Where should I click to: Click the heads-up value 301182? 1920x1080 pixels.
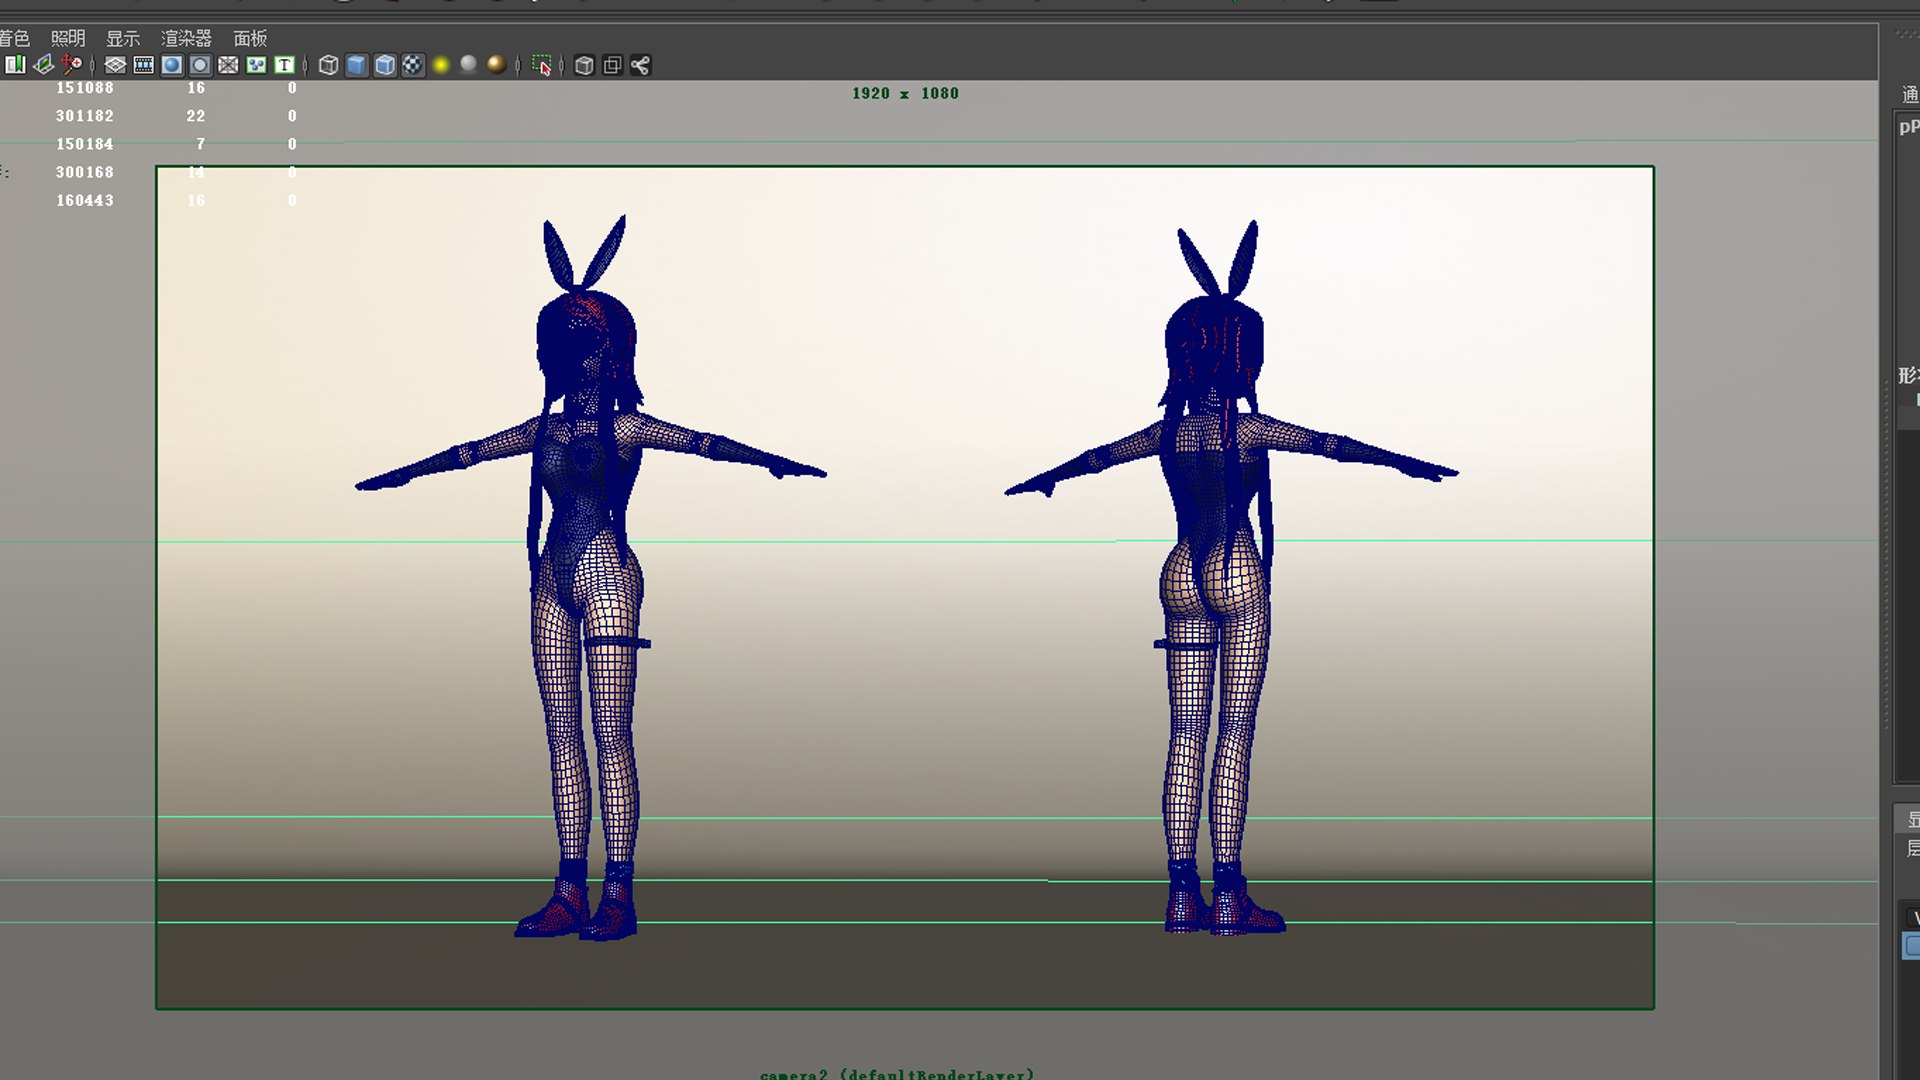(x=85, y=116)
